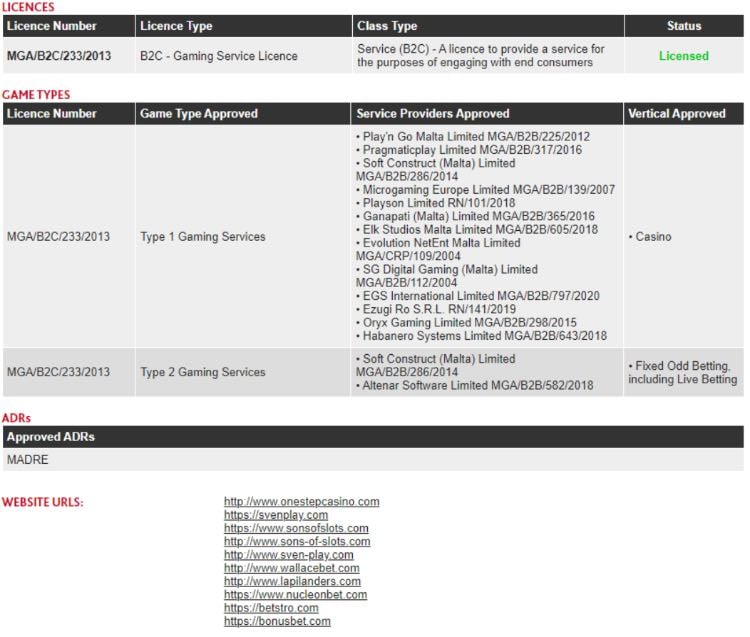Open the www.wallacebet.com link
This screenshot has height=637, width=750.
point(292,568)
